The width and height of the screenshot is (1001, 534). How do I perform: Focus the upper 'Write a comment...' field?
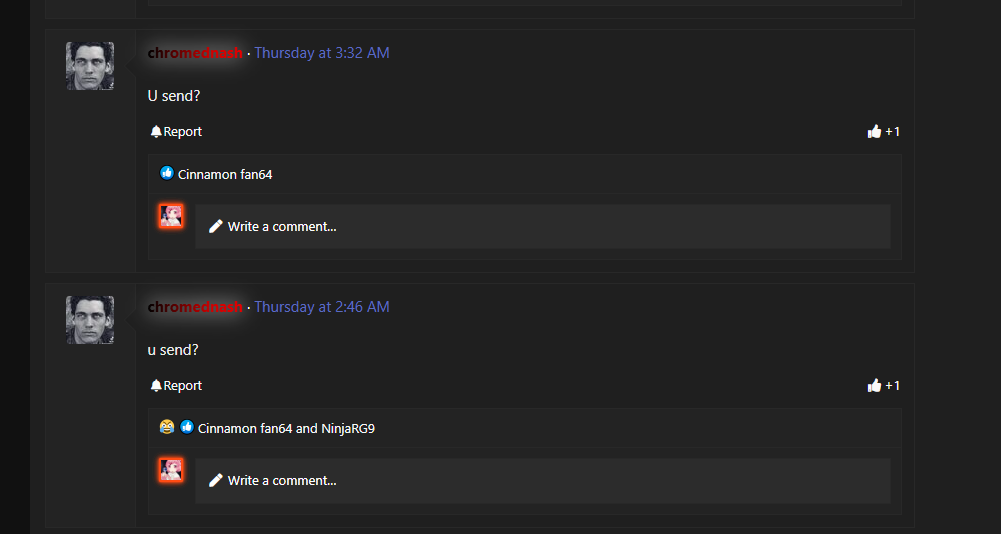point(543,226)
